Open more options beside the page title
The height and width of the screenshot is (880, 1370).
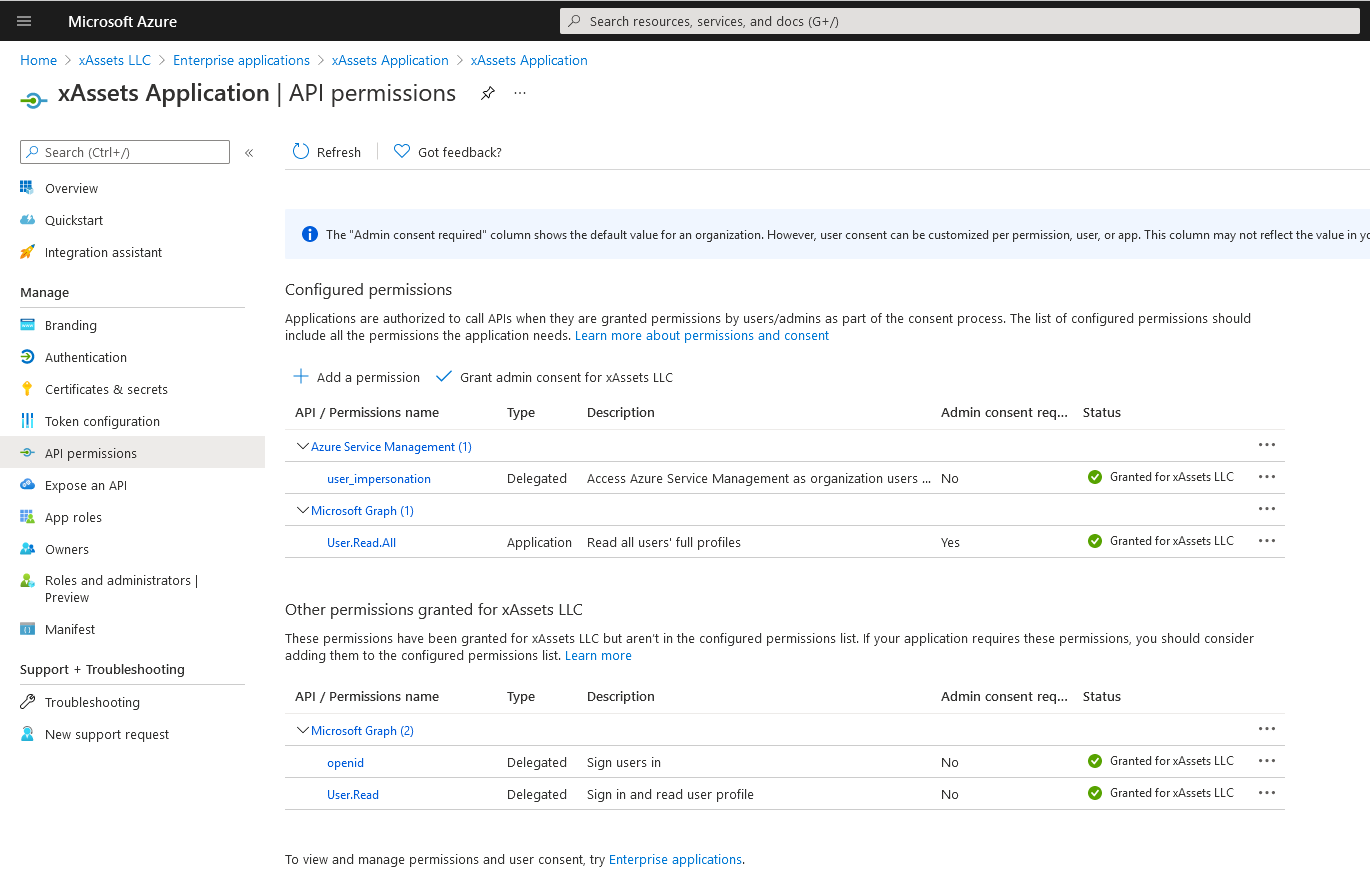tap(519, 93)
